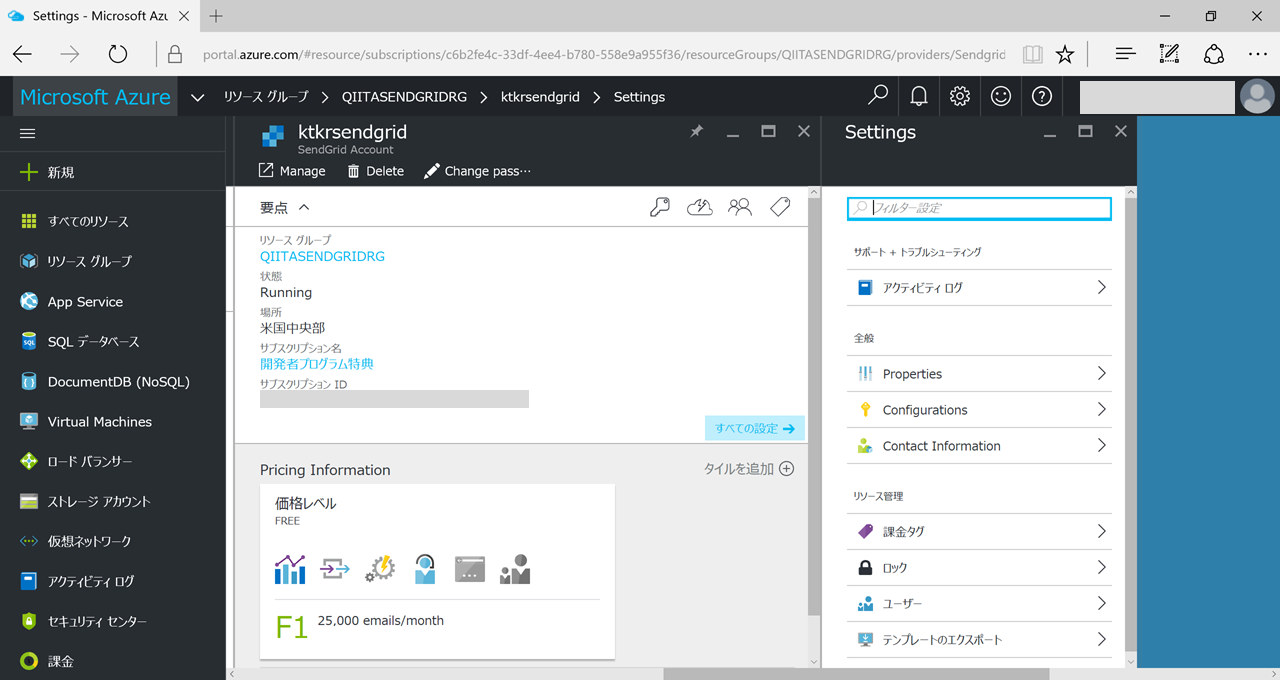Click the support person icon in pricing tile
Image resolution: width=1280 pixels, height=680 pixels.
425,569
